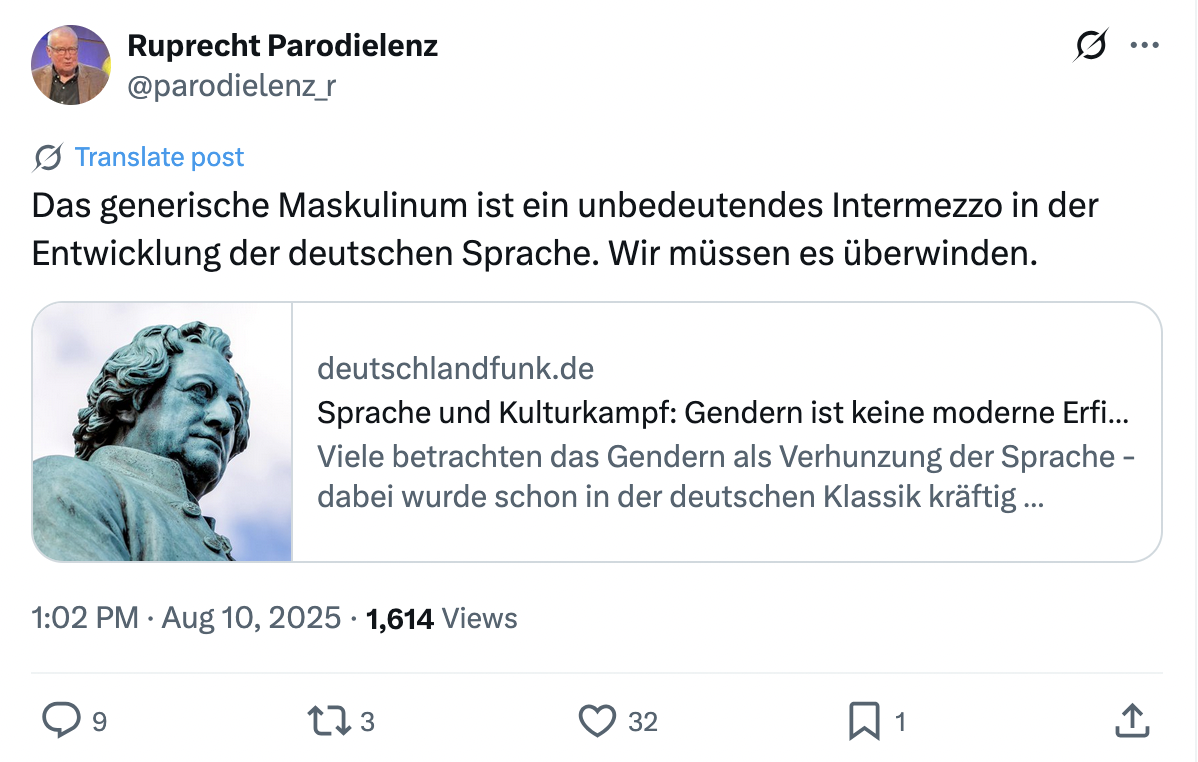1198x762 pixels.
Task: Click the like count number 32
Action: click(643, 721)
